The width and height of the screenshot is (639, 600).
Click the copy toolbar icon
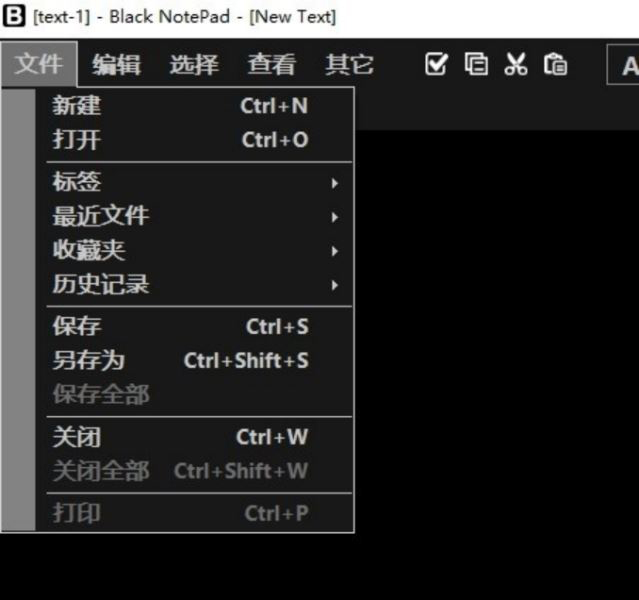476,64
